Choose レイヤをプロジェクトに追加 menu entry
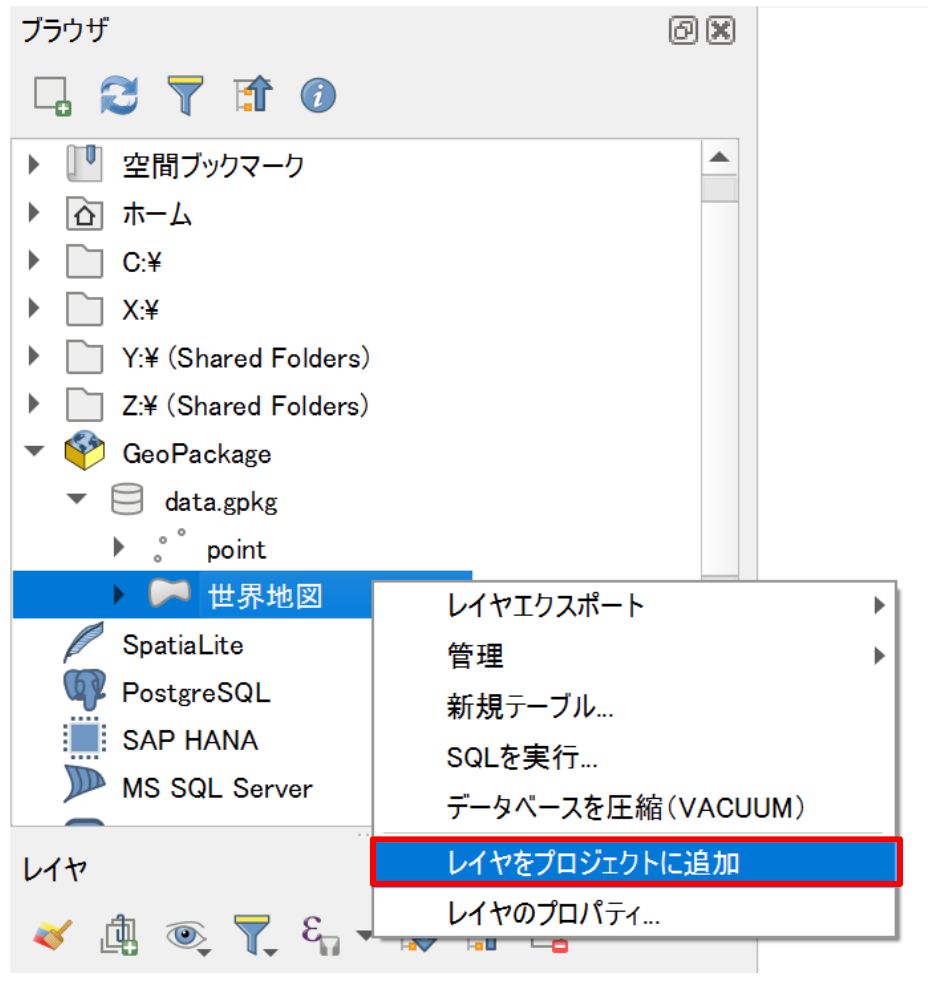 (x=636, y=863)
